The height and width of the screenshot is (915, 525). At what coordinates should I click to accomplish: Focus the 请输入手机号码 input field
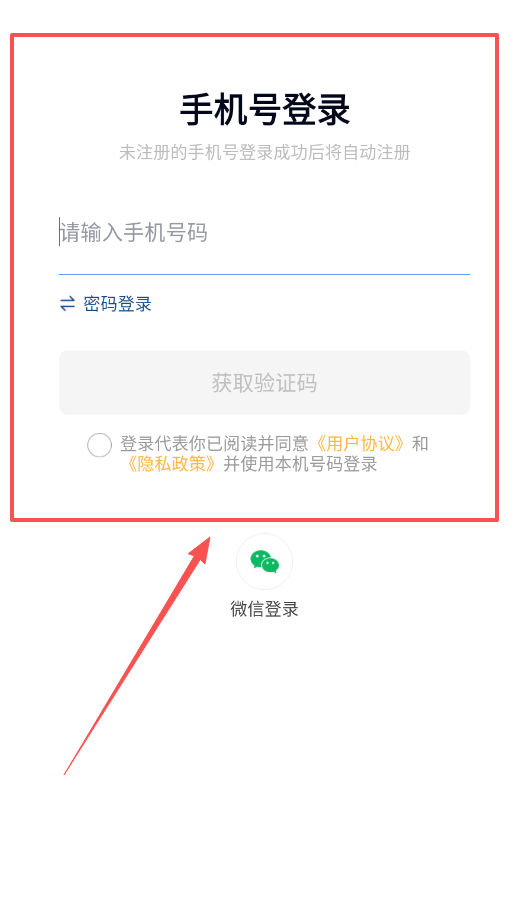coord(264,233)
